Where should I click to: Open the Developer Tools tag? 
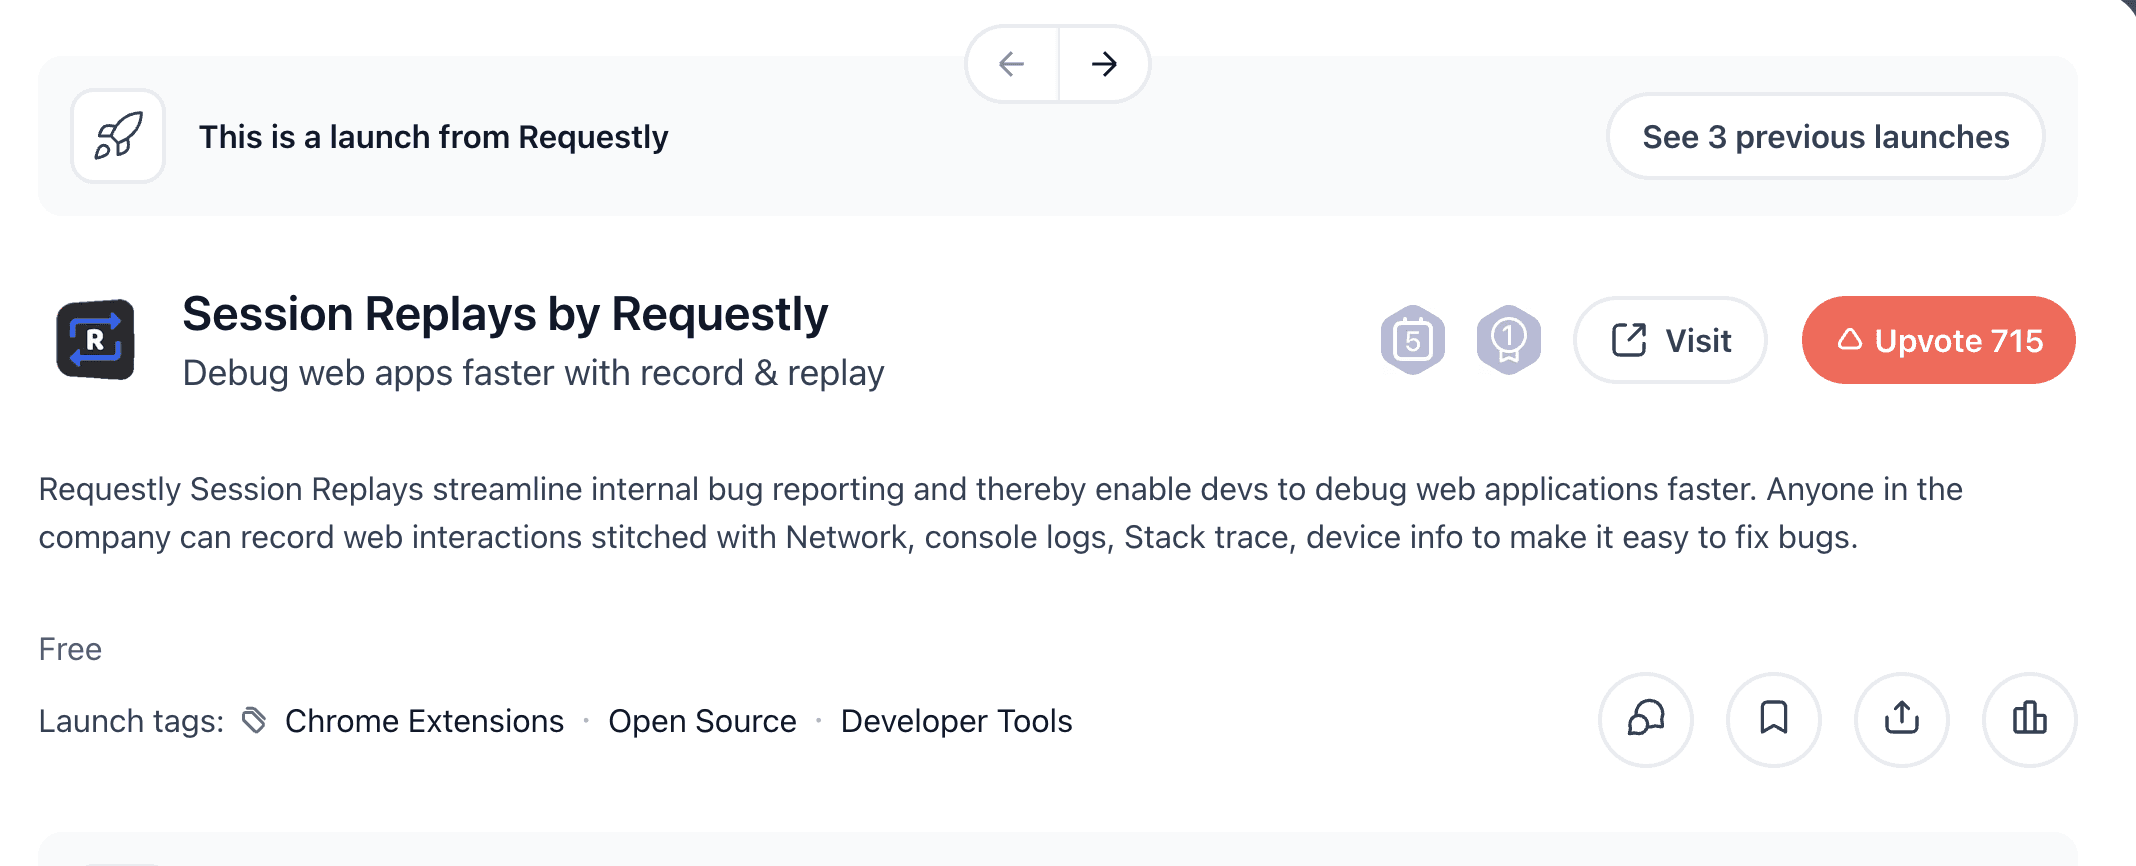956,721
